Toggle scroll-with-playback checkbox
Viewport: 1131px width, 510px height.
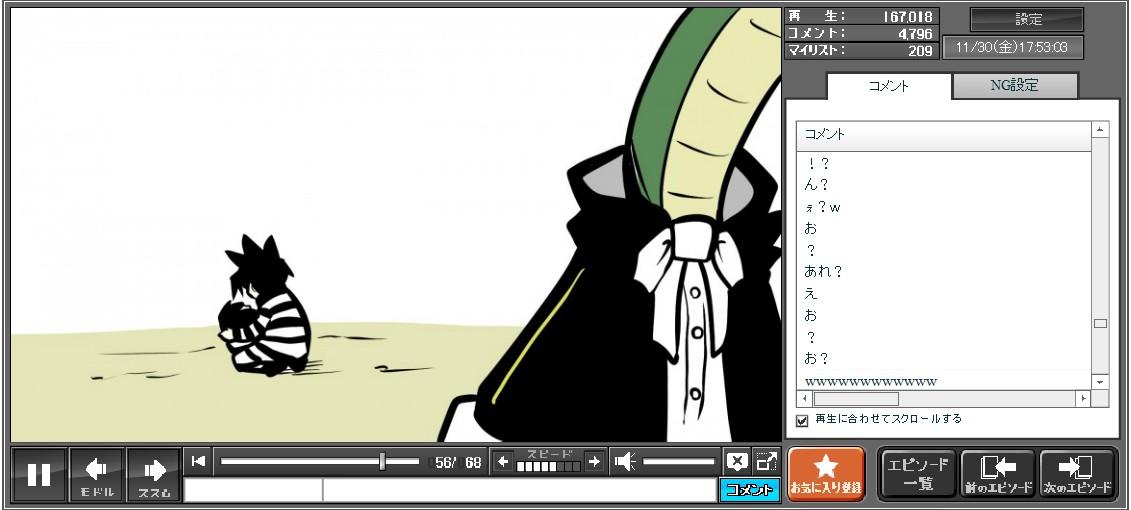[802, 421]
